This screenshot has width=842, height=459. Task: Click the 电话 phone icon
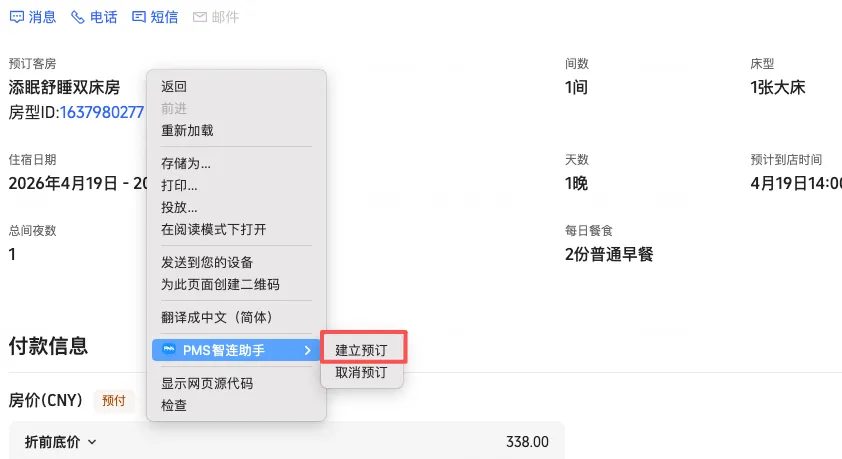click(x=78, y=17)
